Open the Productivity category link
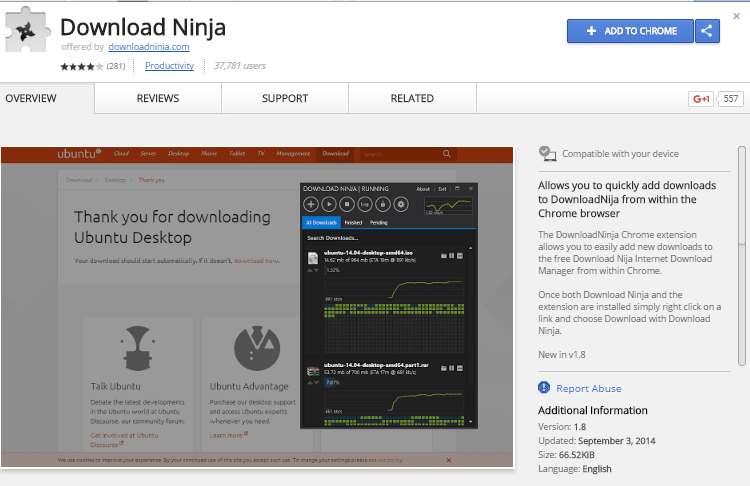This screenshot has height=486, width=750. 169,66
